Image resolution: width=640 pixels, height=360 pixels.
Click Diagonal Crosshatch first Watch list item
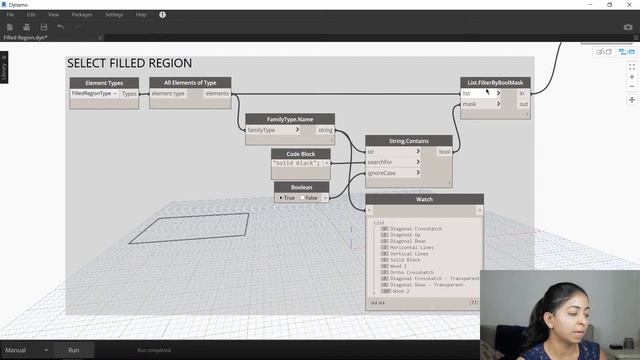coord(416,229)
